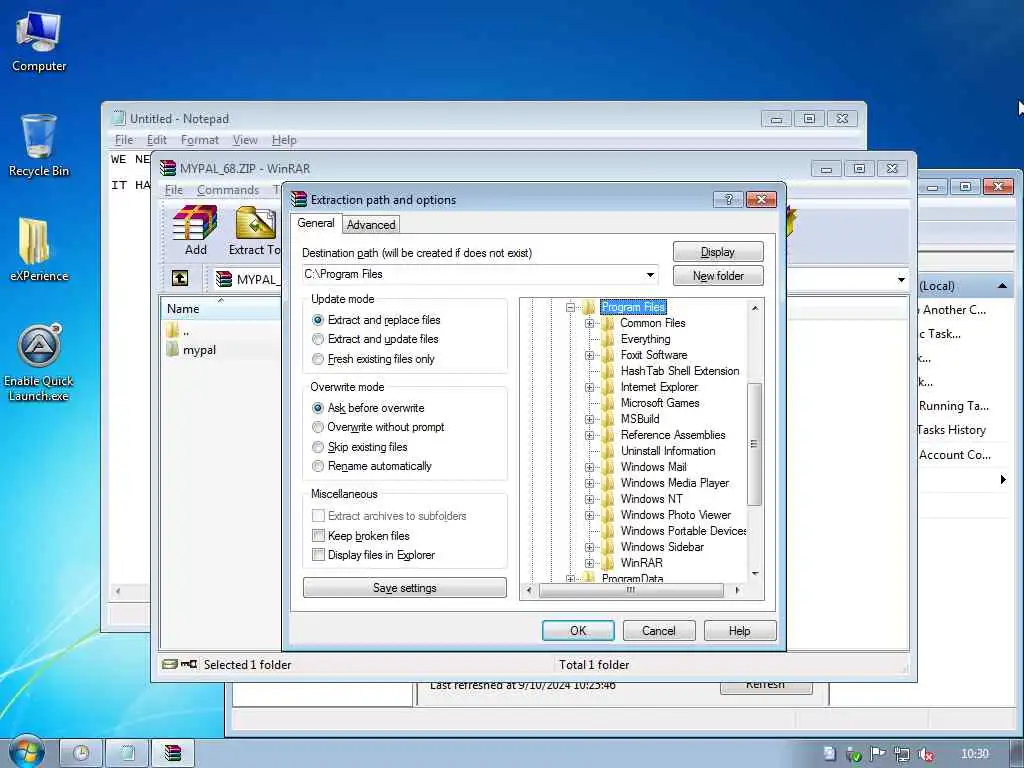Click OK to start extraction
This screenshot has width=1024, height=768.
[x=578, y=631]
